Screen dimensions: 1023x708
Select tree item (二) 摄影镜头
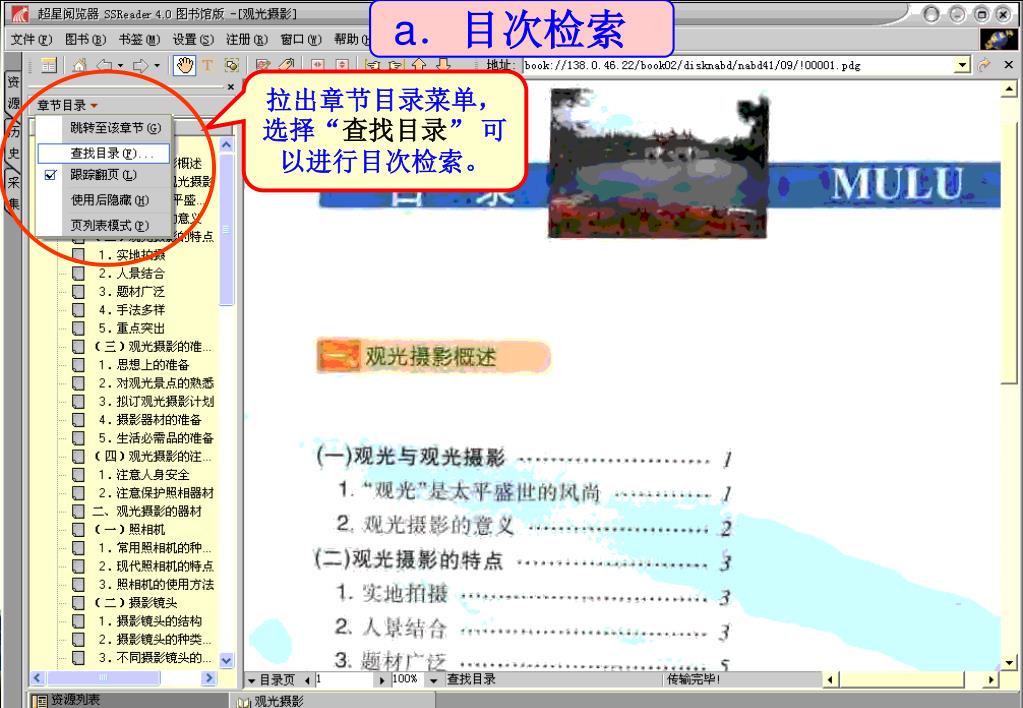(136, 602)
